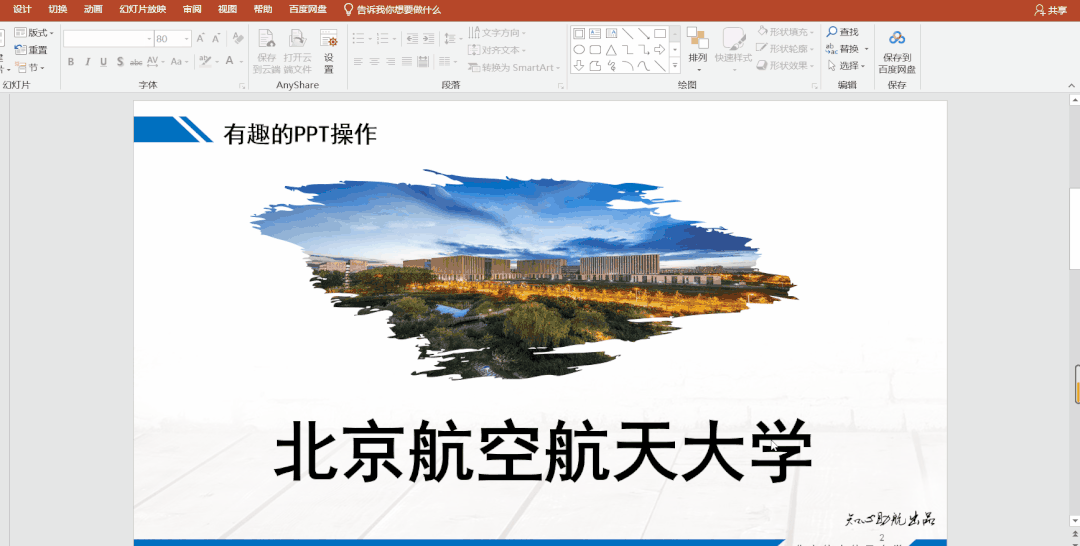Open the 帮助 tab

click(x=262, y=10)
